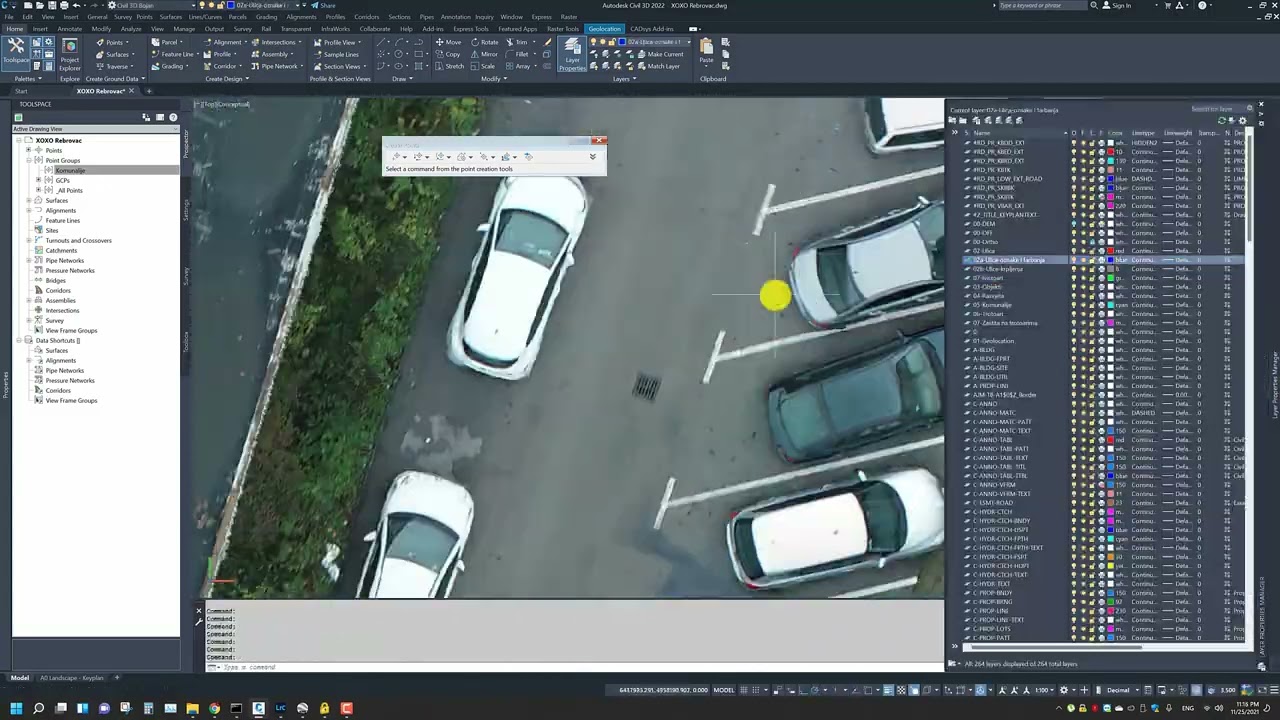Toggle lock for 04-Rampeta layer
The width and height of the screenshot is (1280, 720).
1092,296
